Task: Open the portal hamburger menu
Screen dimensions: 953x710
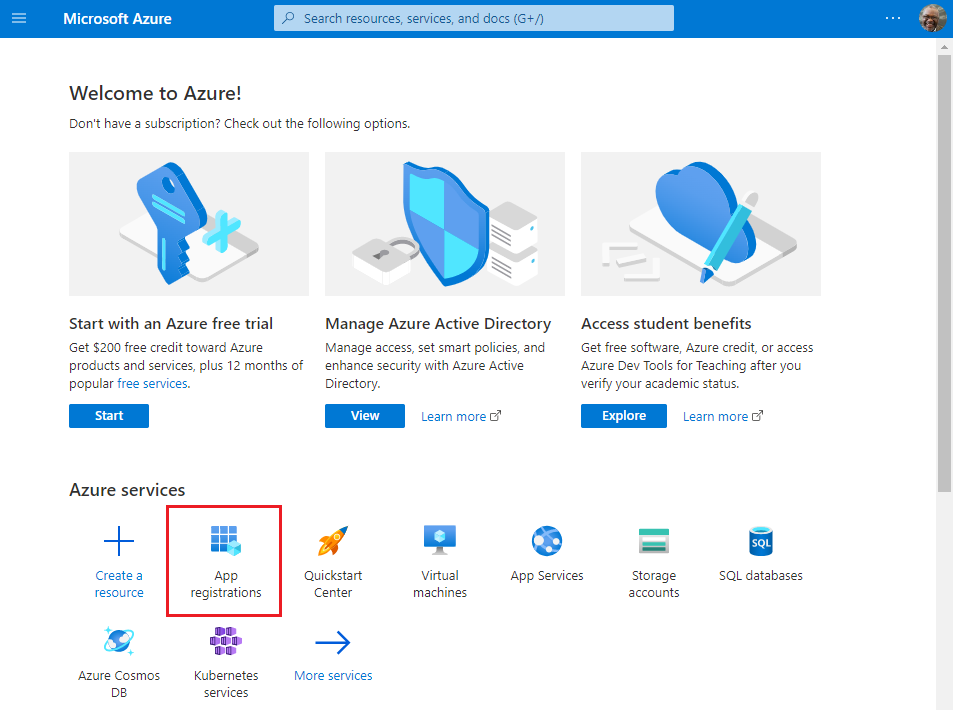Action: [19, 18]
